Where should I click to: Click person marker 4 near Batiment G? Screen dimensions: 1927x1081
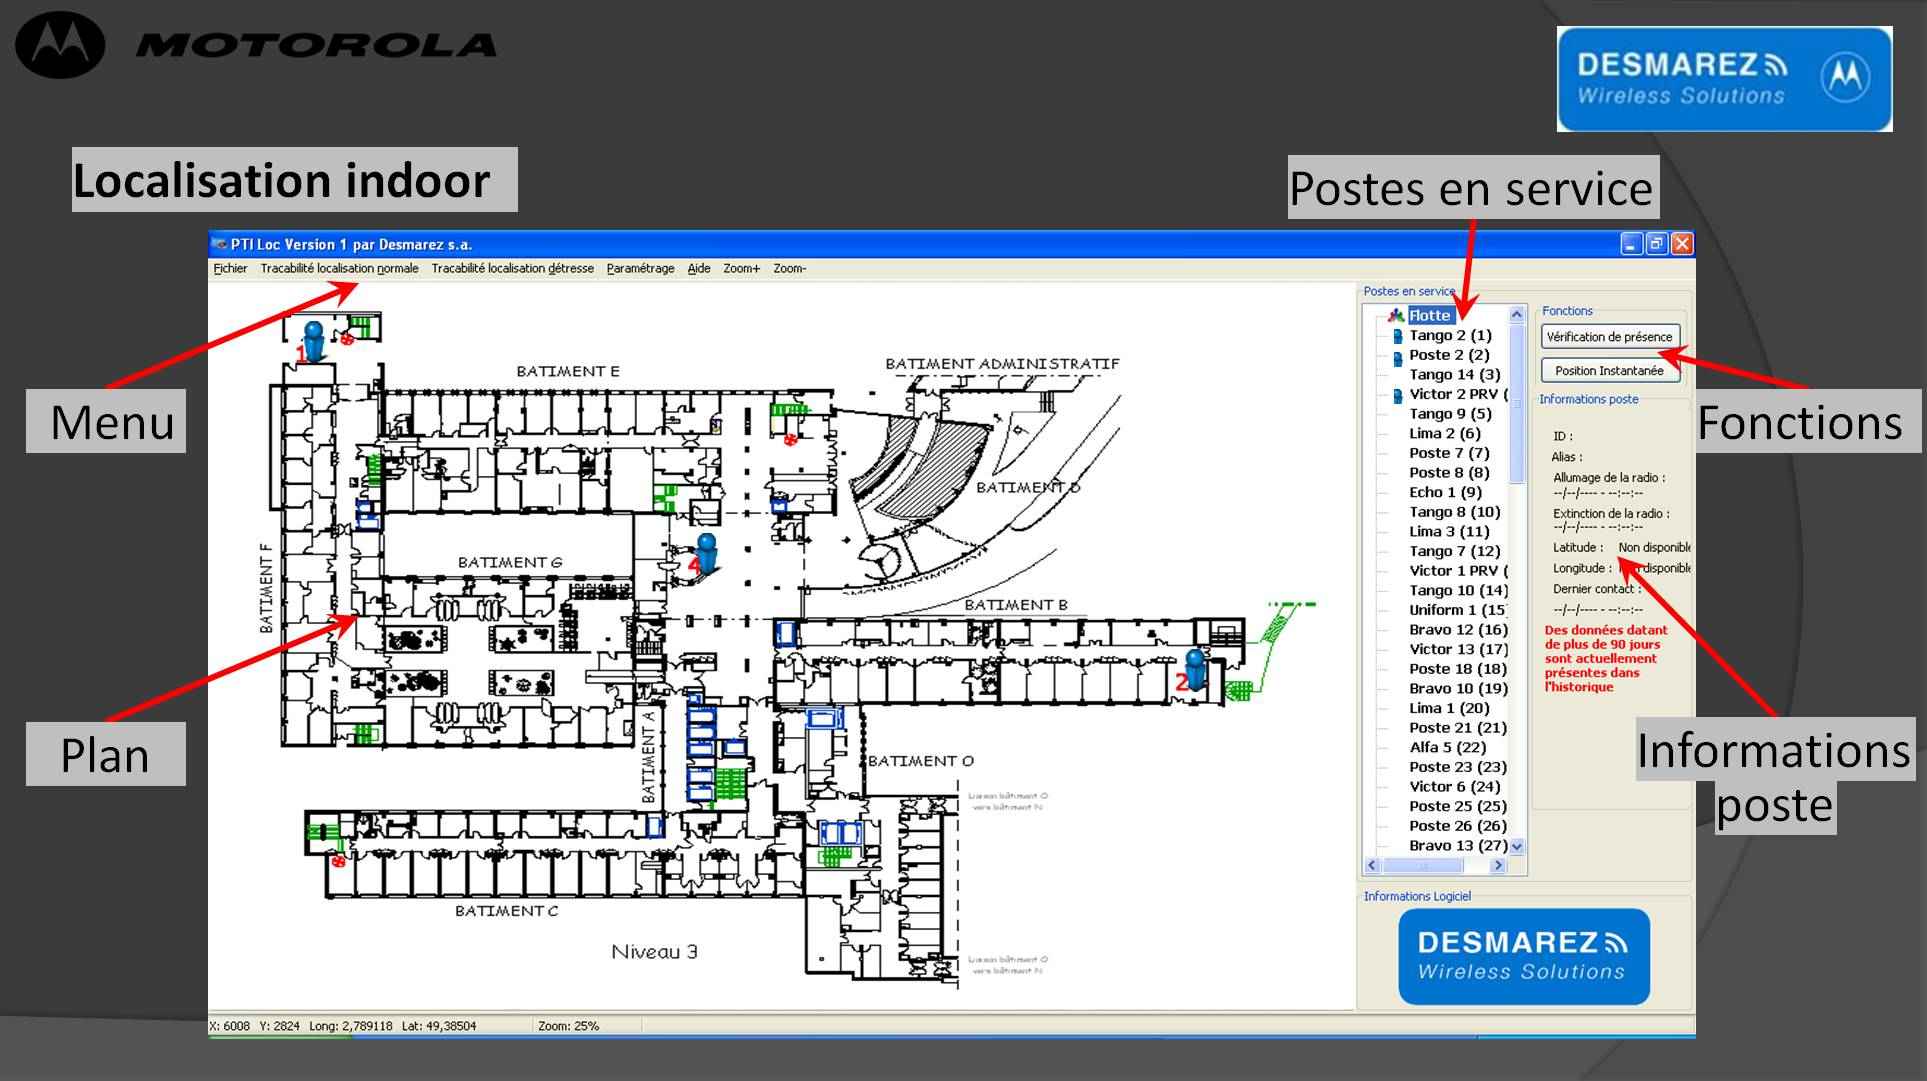(x=707, y=553)
